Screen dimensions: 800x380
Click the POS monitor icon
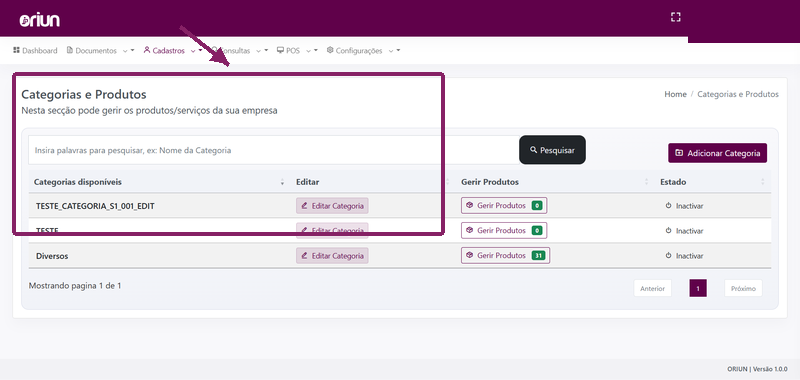pos(280,50)
